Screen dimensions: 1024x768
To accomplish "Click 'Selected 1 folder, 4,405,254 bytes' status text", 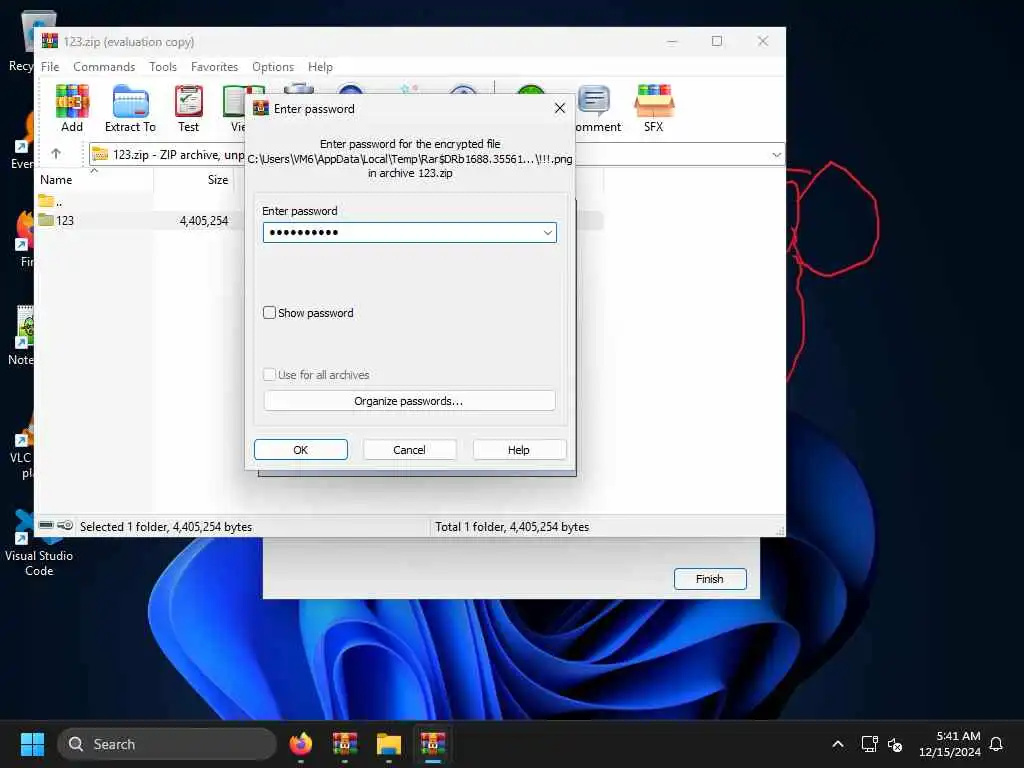I will tap(166, 527).
